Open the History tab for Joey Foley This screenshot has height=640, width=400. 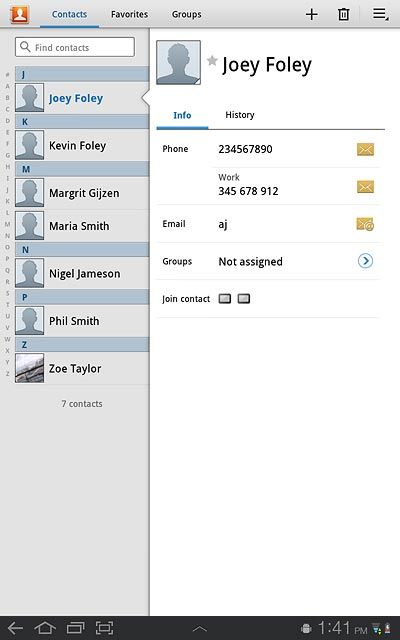tap(240, 115)
